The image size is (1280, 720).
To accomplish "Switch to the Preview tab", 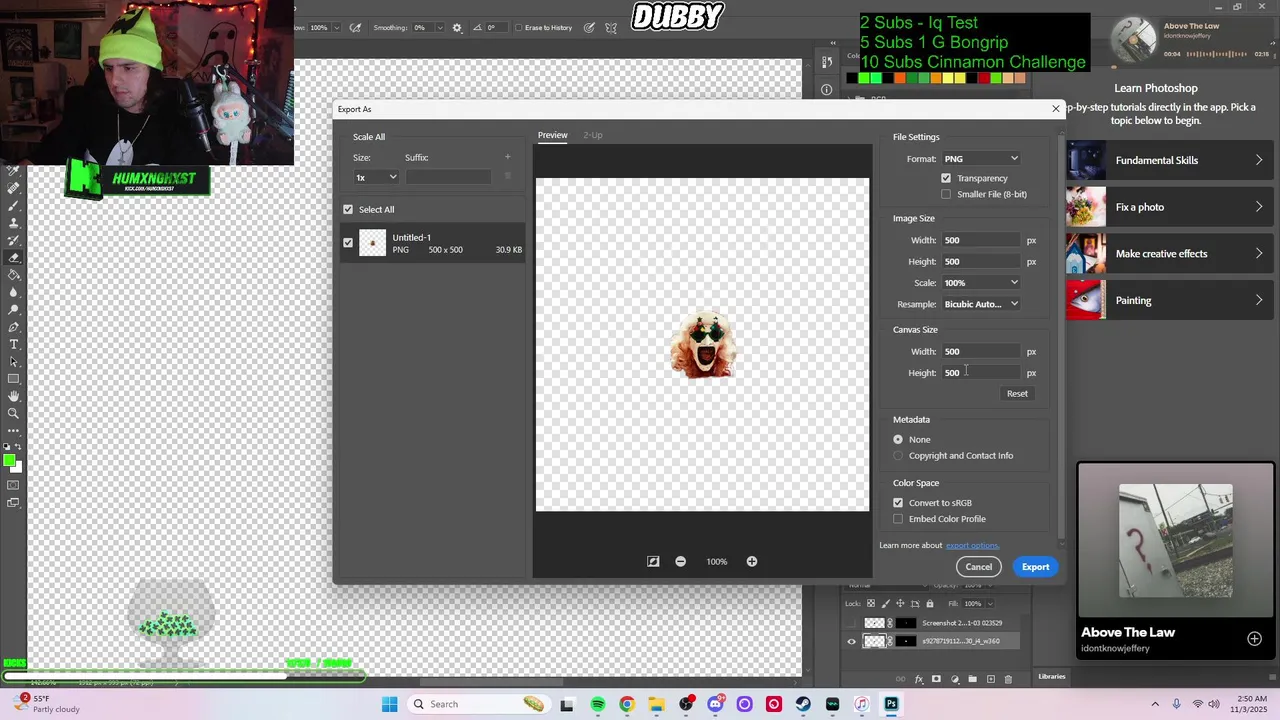I will click(552, 135).
